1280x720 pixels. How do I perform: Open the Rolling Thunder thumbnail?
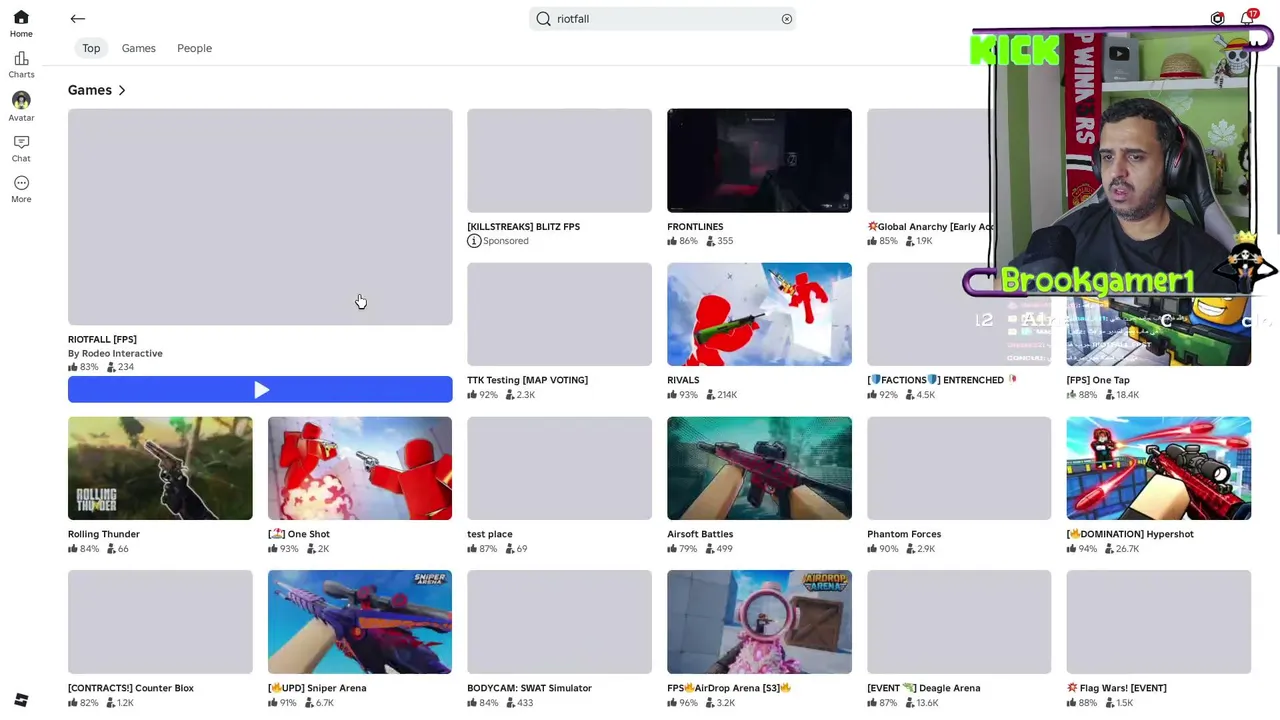pyautogui.click(x=160, y=468)
